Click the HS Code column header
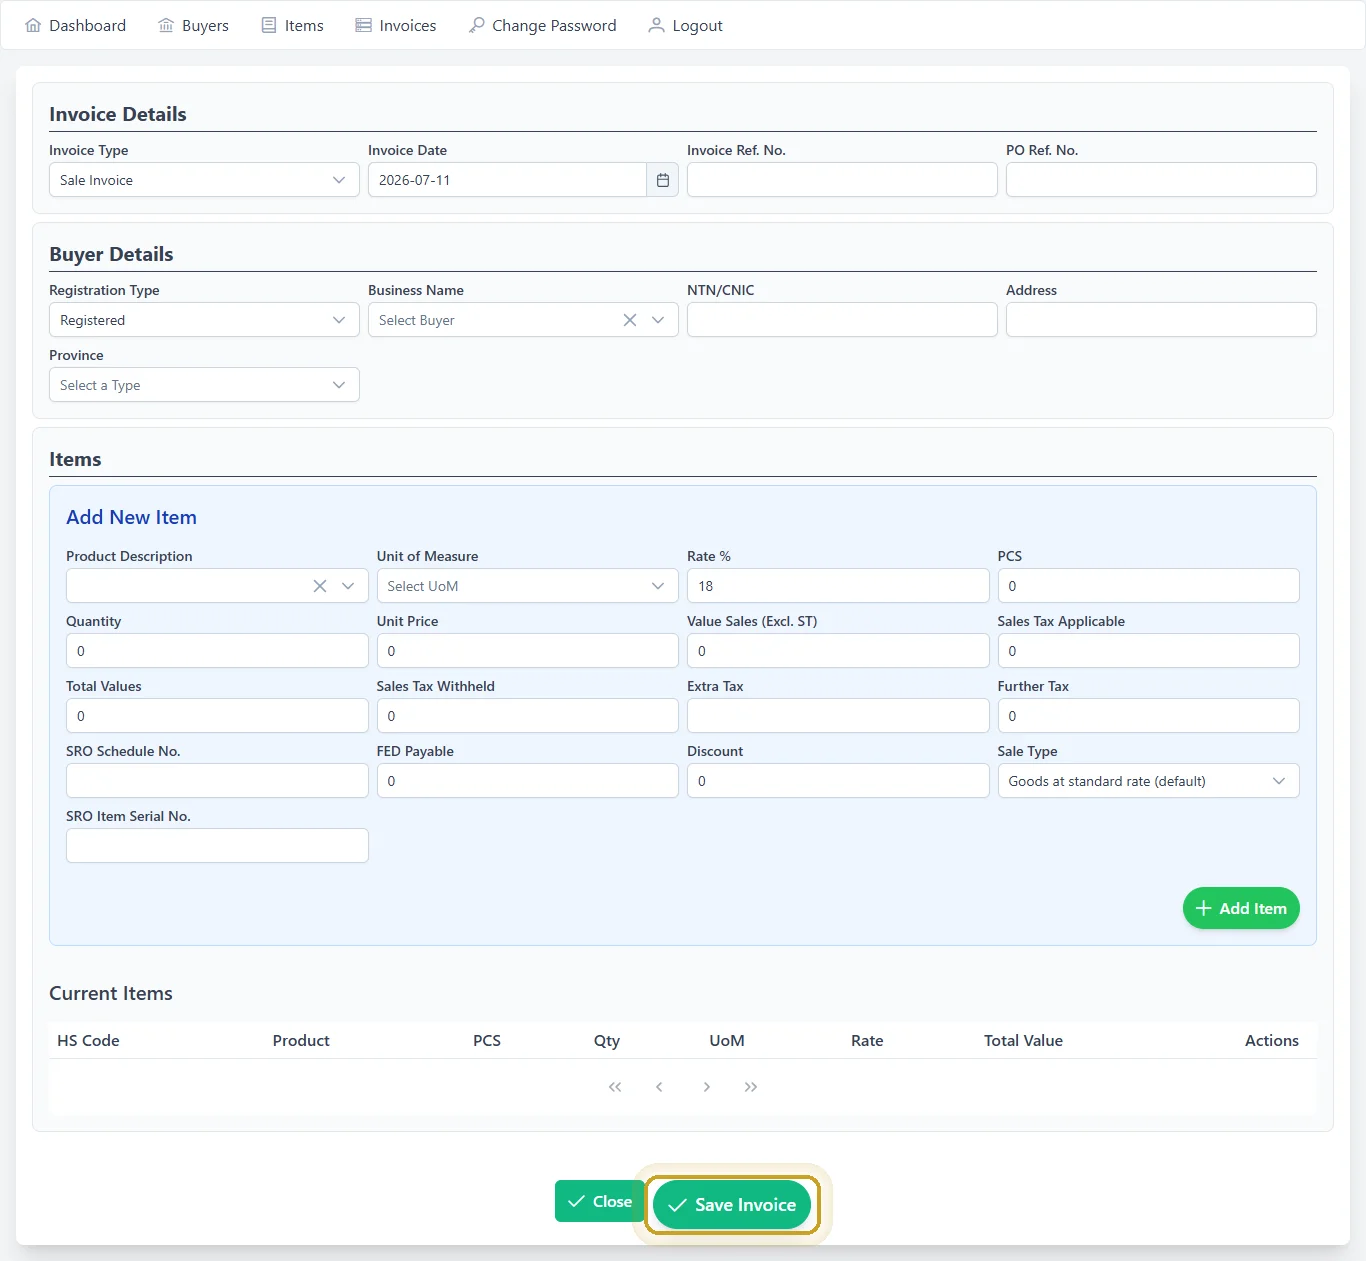Screen dimensions: 1366x1261 point(88,1041)
